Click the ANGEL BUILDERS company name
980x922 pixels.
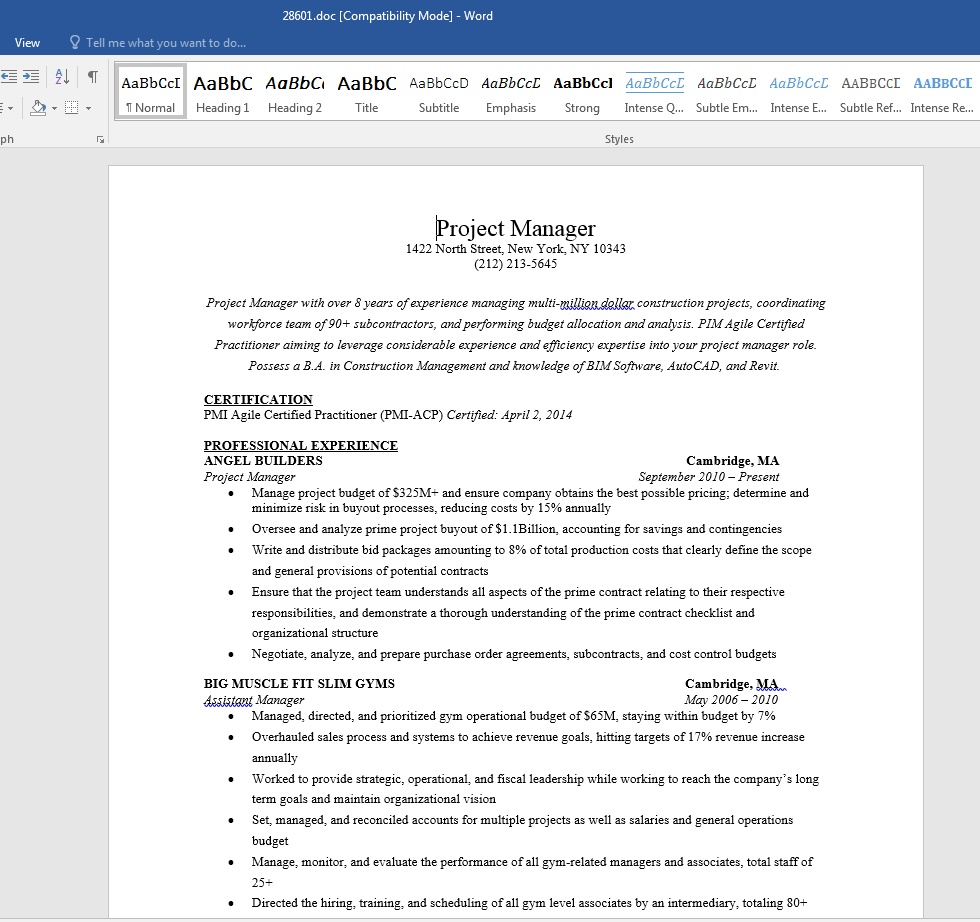(263, 461)
